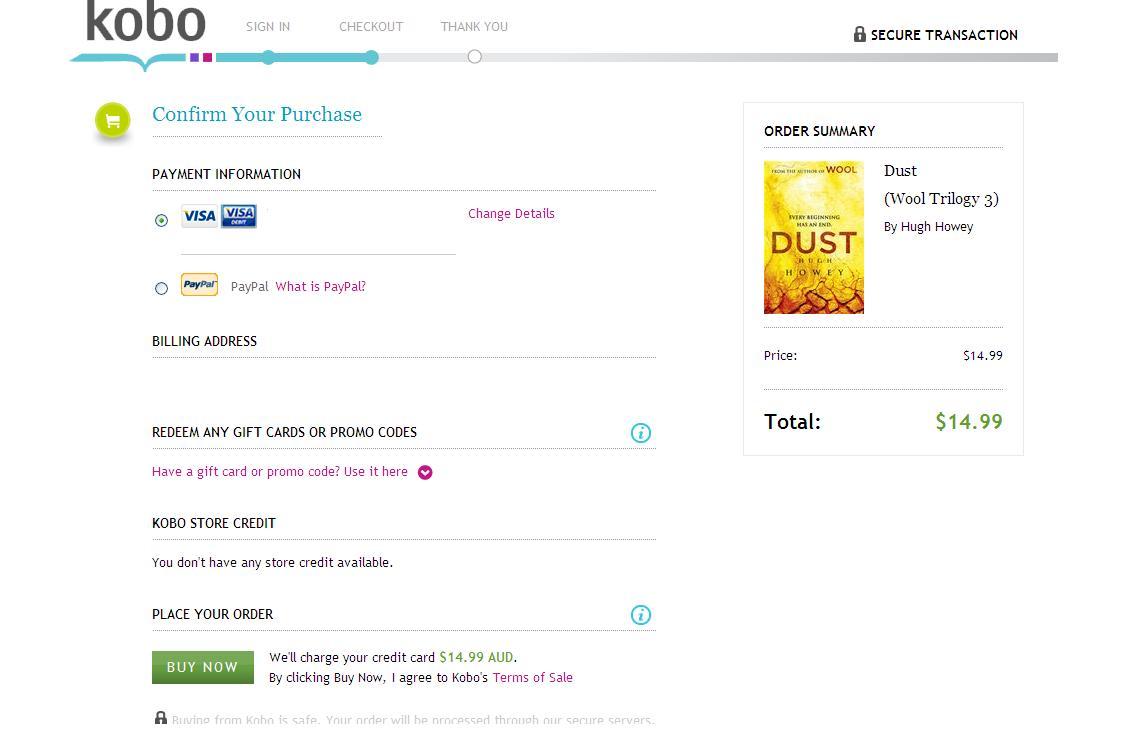Select the PayPal payment radio button
1124x741 pixels.
(x=162, y=288)
